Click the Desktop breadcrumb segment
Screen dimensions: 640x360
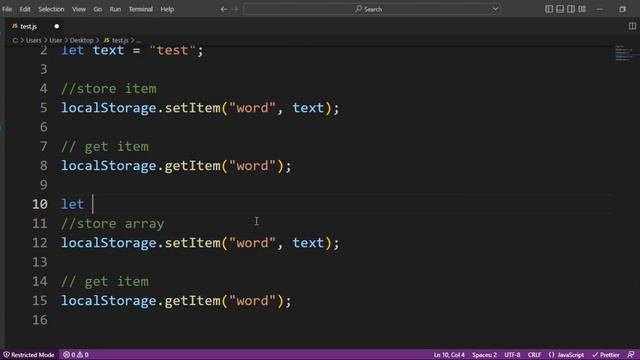81,40
